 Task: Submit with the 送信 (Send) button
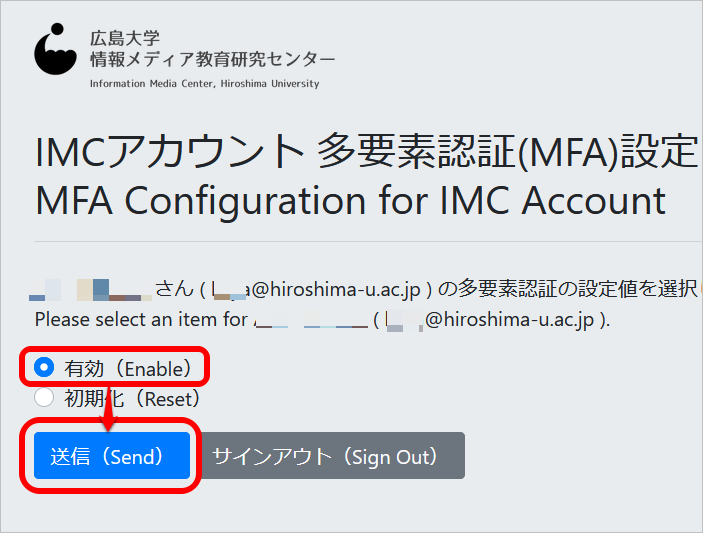tap(112, 455)
